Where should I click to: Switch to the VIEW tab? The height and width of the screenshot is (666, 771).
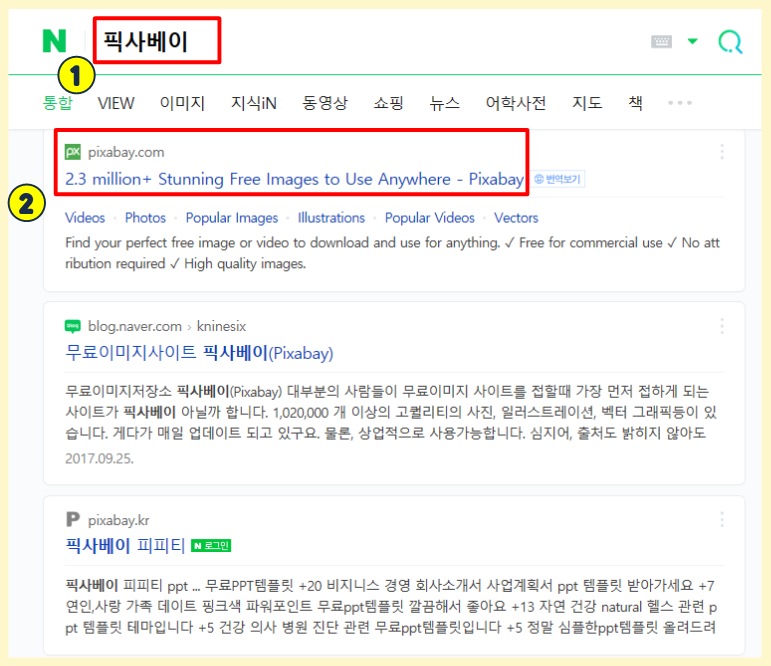tap(116, 103)
